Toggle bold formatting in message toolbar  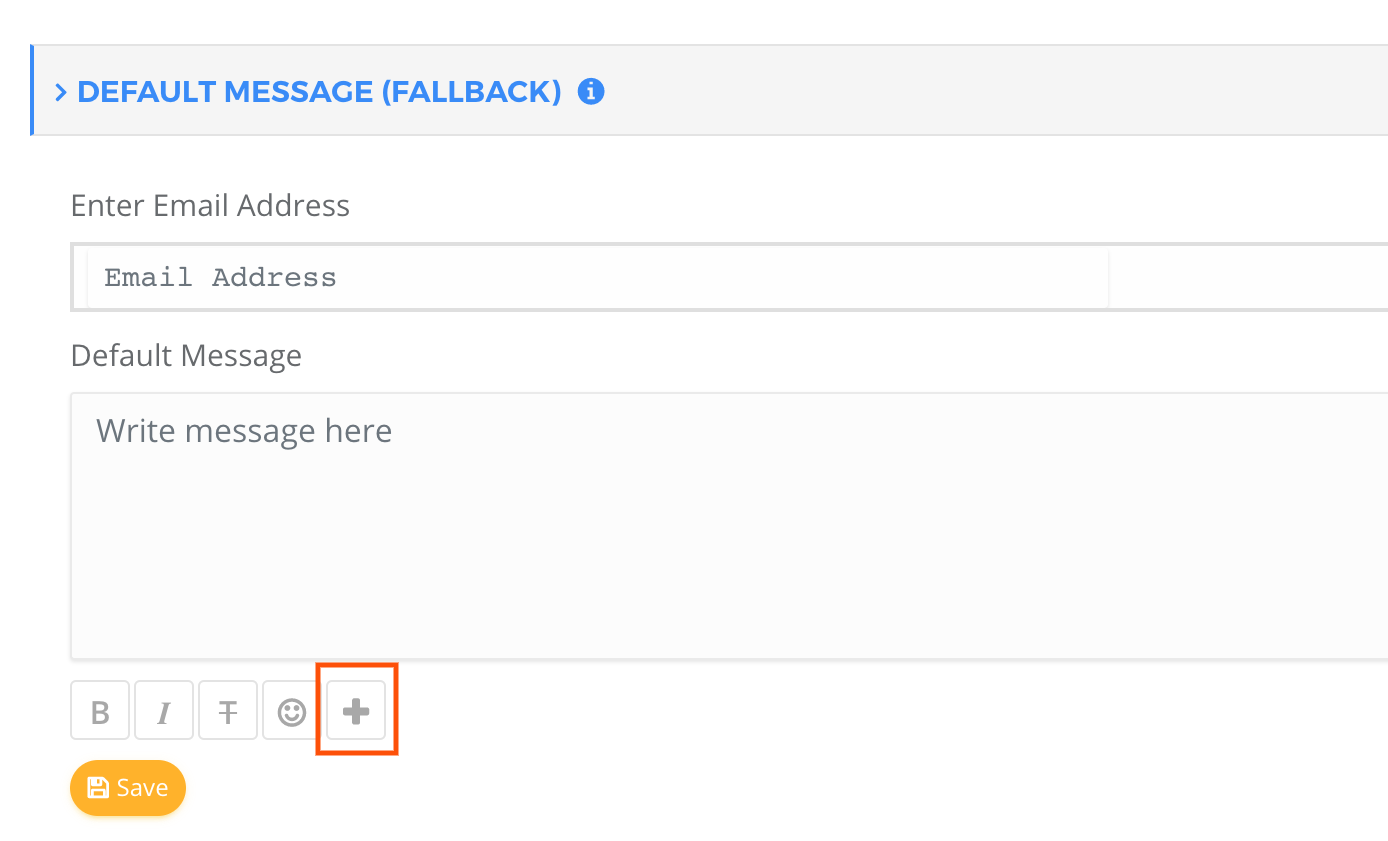pos(100,711)
